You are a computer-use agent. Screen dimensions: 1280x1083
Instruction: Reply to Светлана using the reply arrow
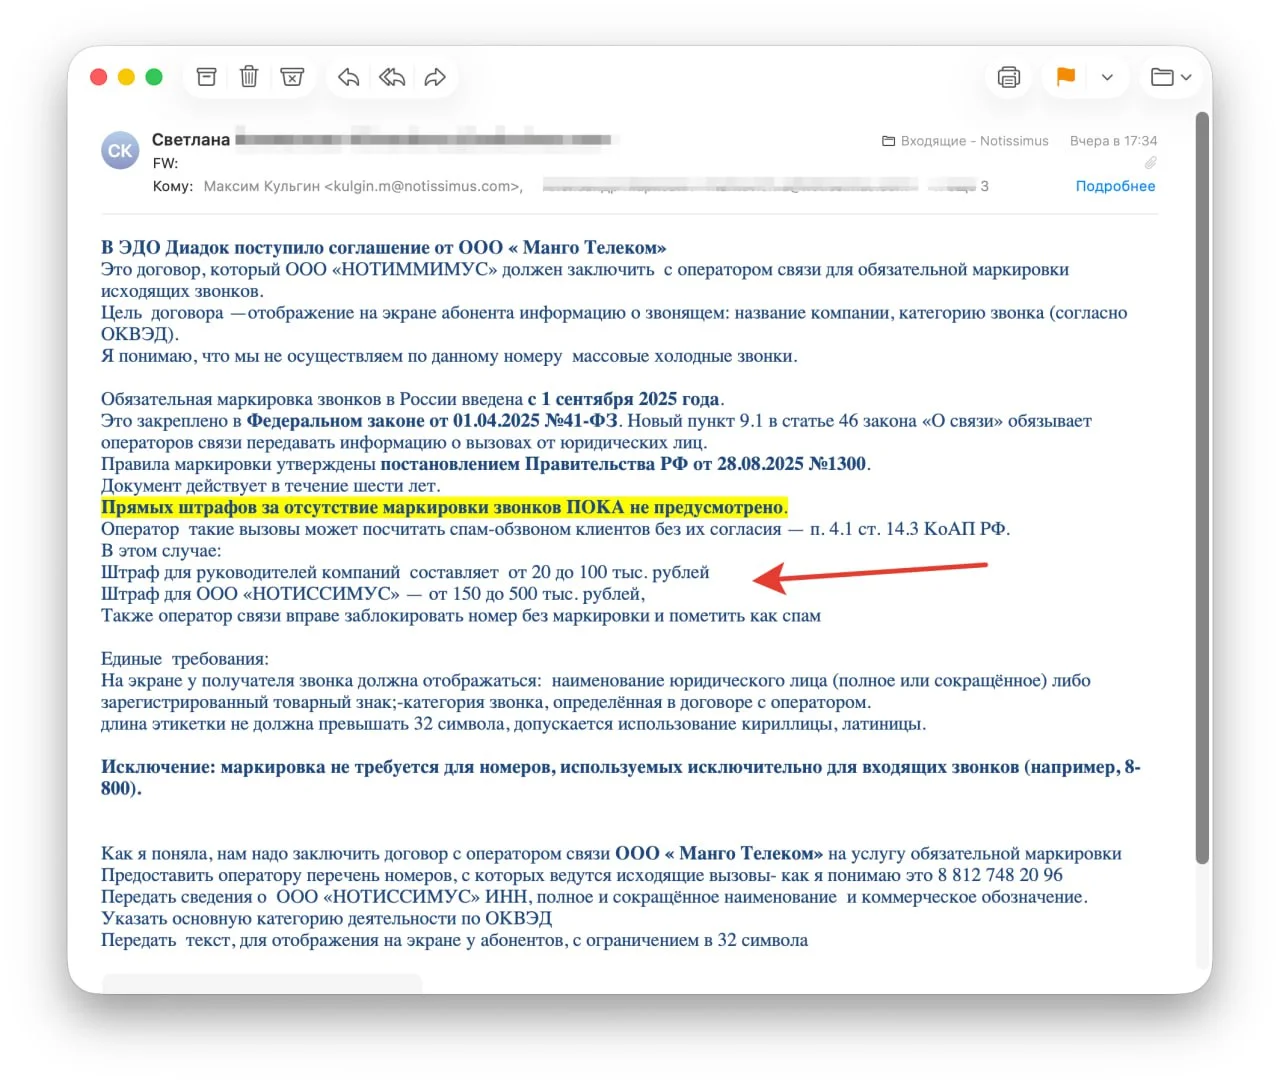(348, 77)
